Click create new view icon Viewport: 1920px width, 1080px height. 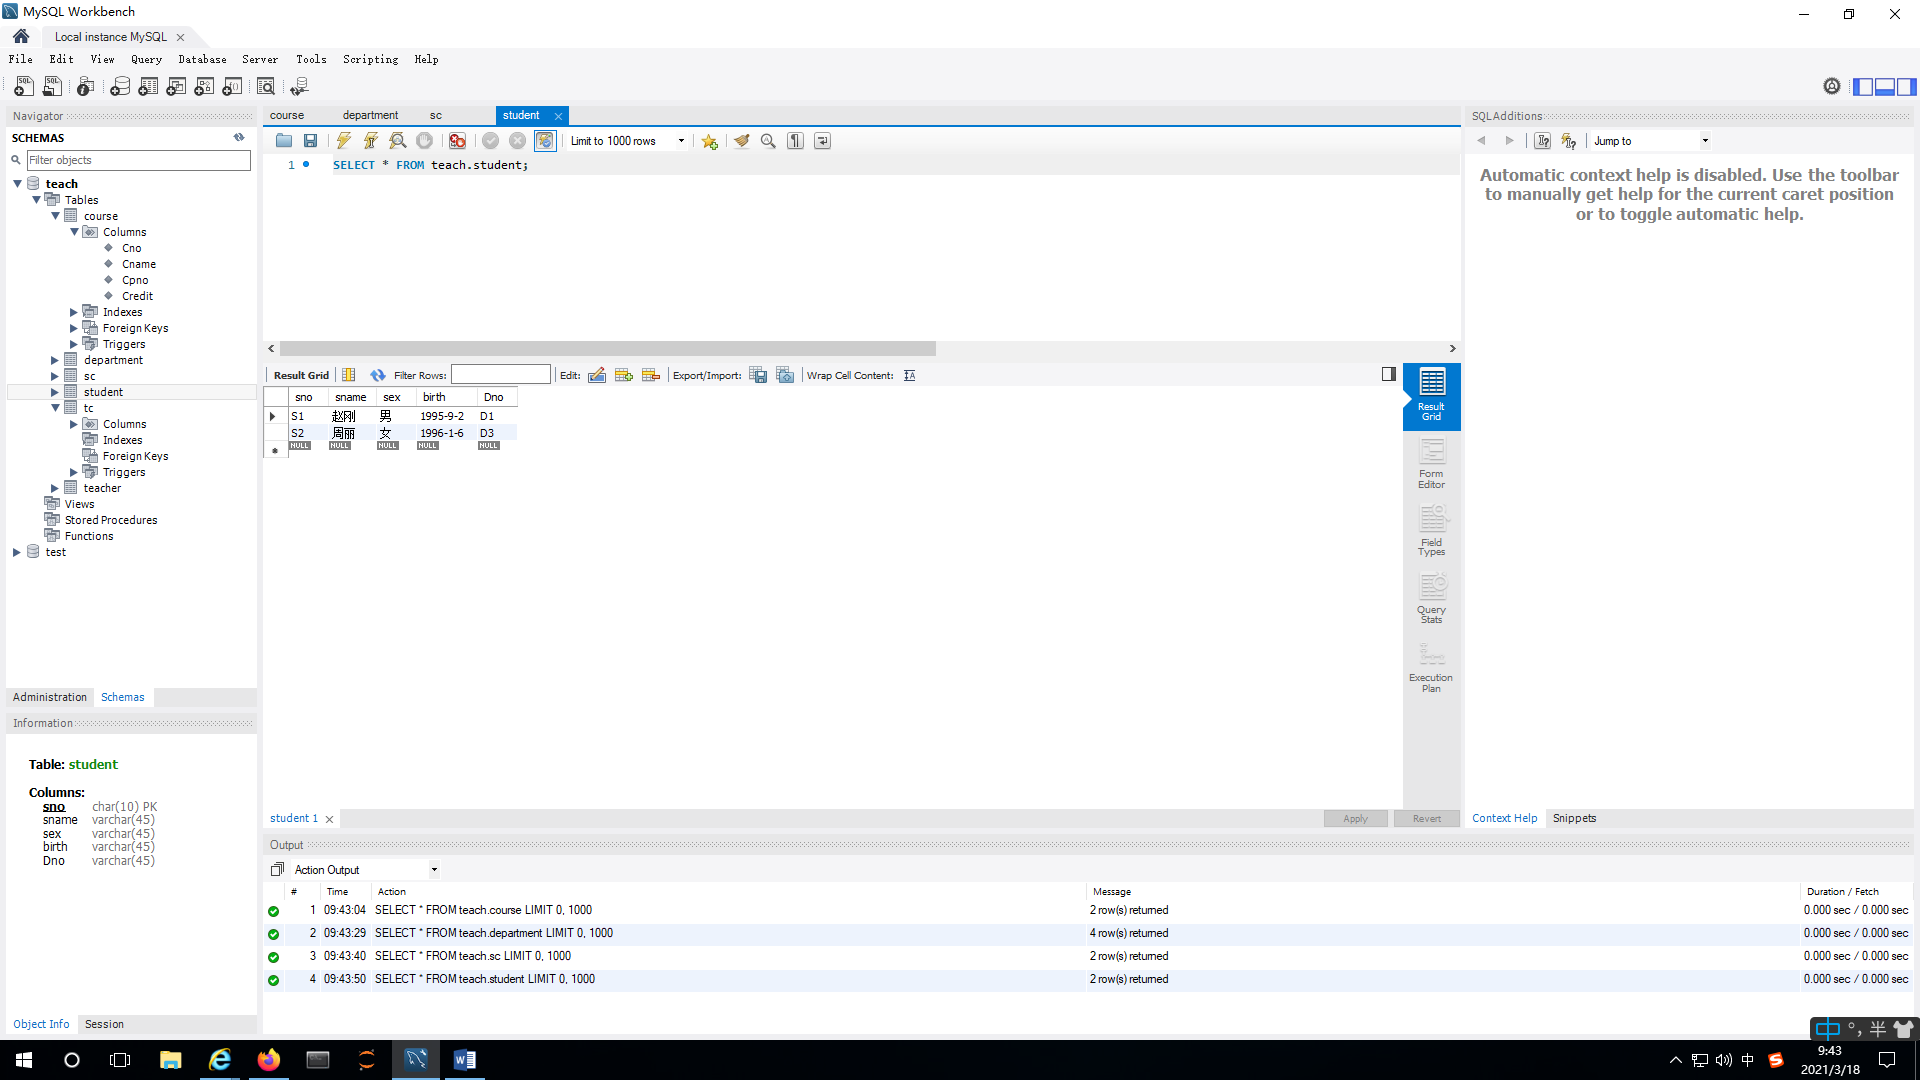point(176,87)
